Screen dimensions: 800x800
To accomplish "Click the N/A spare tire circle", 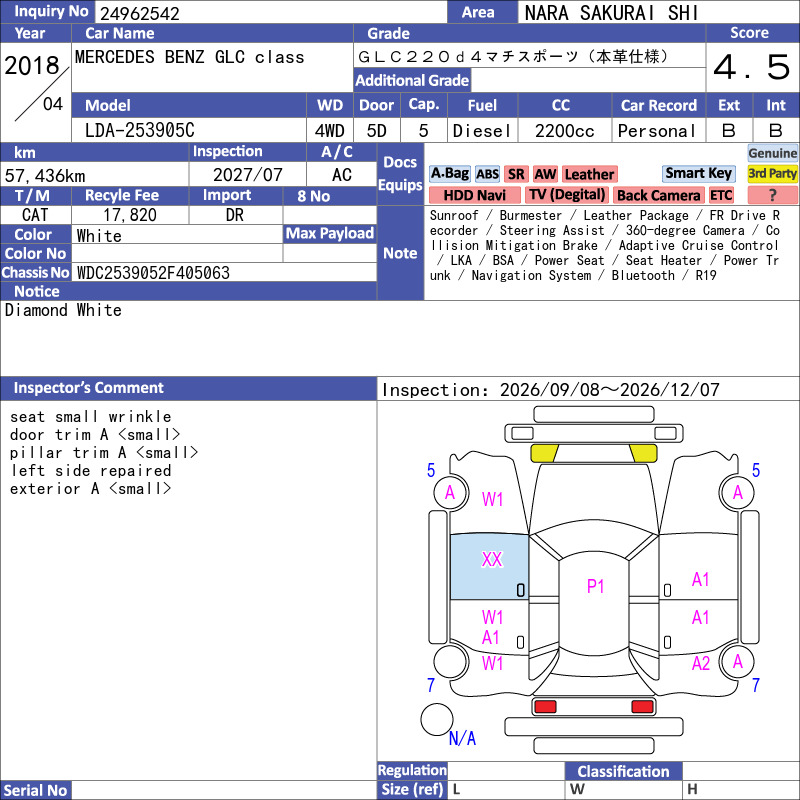I will click(x=437, y=719).
